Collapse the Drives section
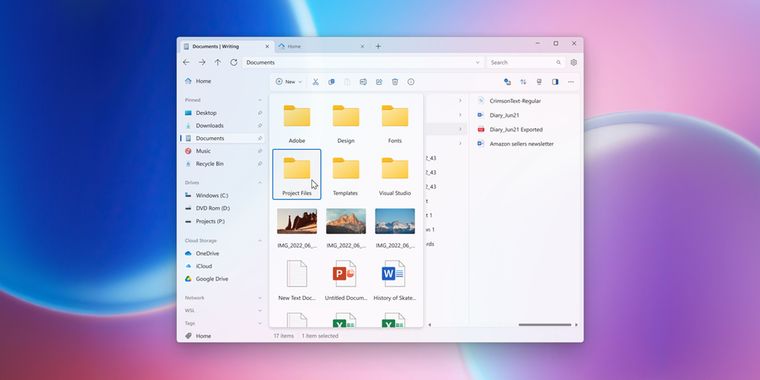760x380 pixels. tap(260, 183)
